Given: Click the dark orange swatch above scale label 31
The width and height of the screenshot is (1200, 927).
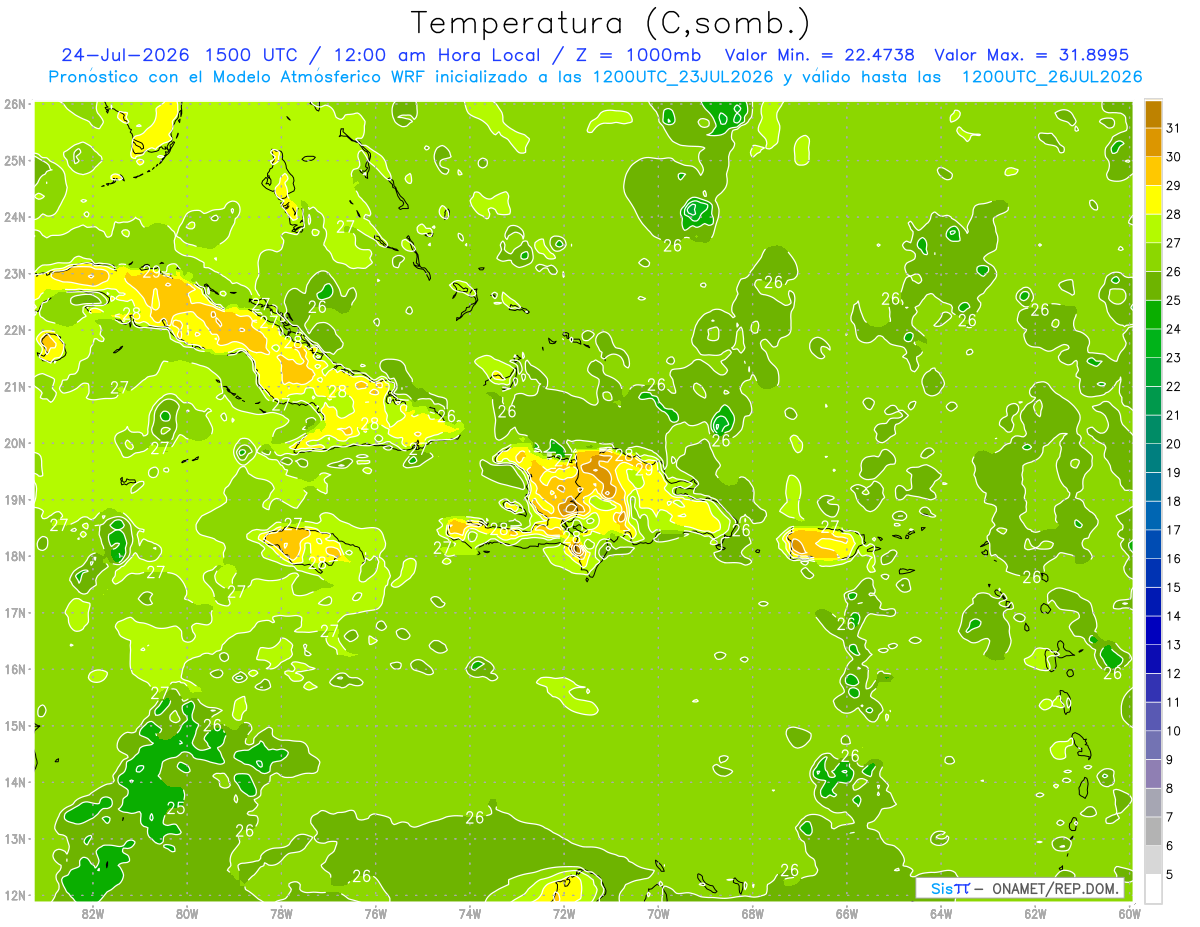Looking at the screenshot, I should (1153, 114).
